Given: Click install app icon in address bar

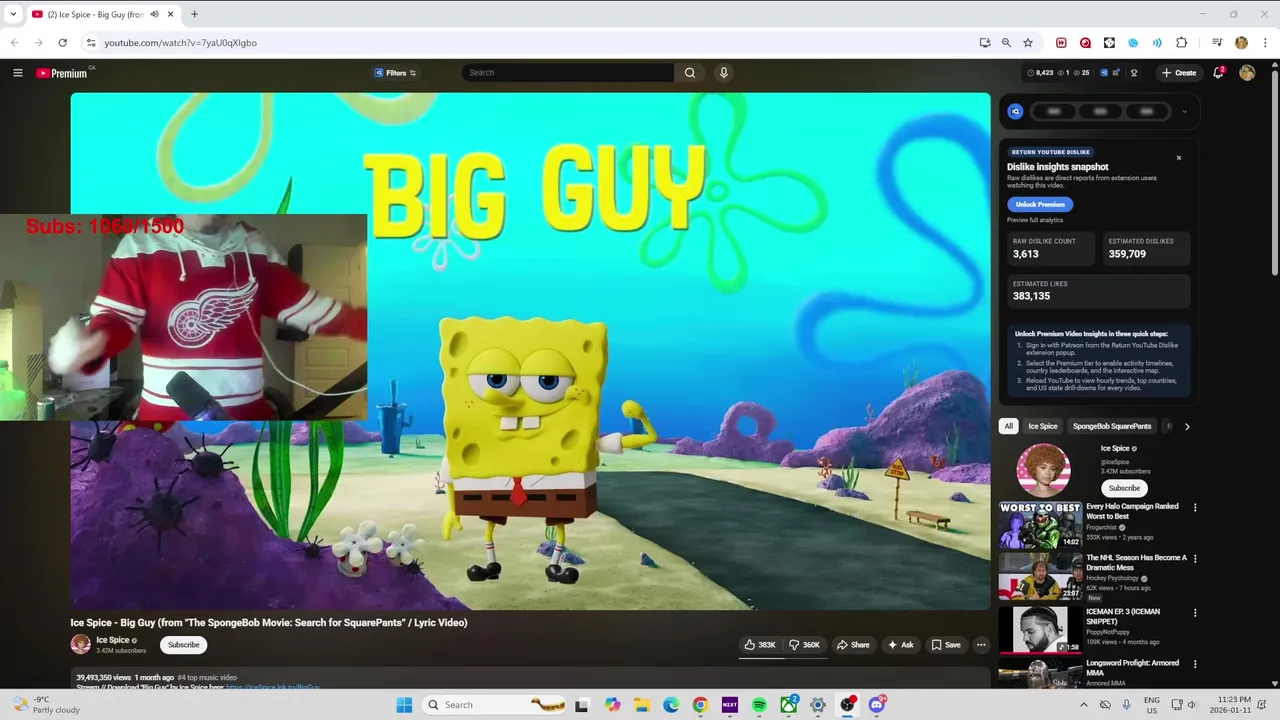Looking at the screenshot, I should pyautogui.click(x=985, y=43).
